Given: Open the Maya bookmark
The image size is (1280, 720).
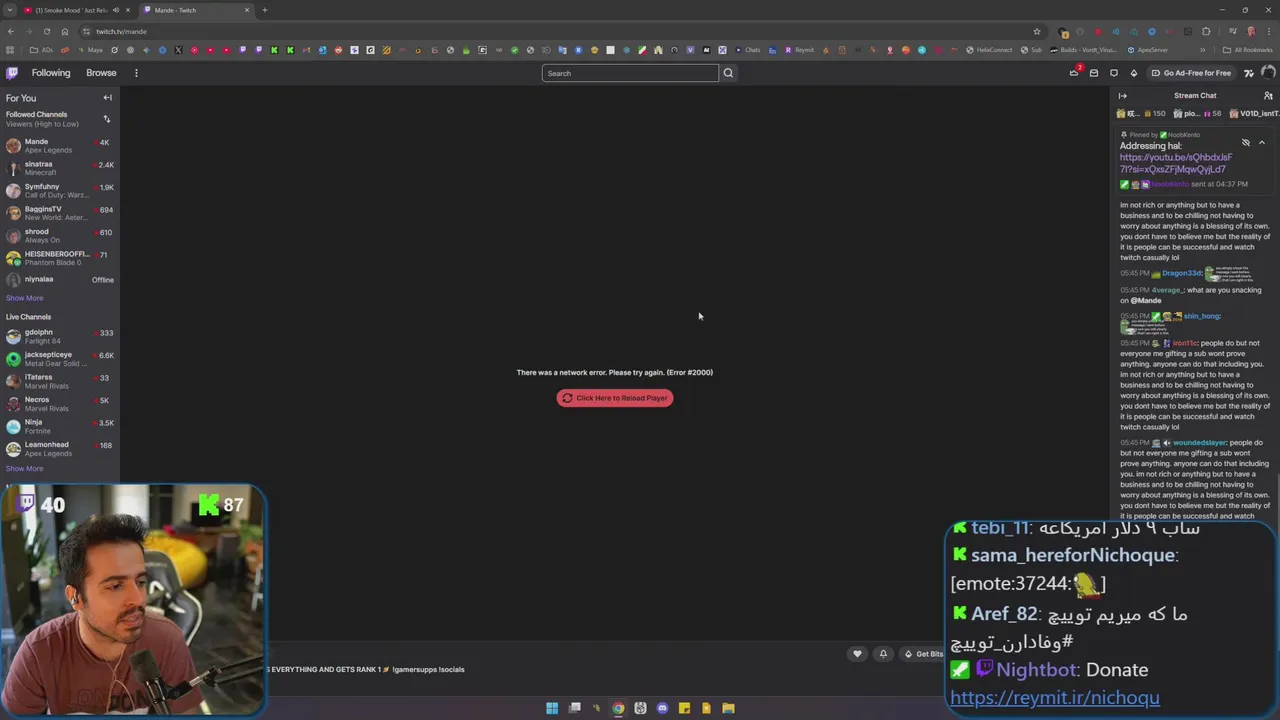Looking at the screenshot, I should (x=91, y=50).
